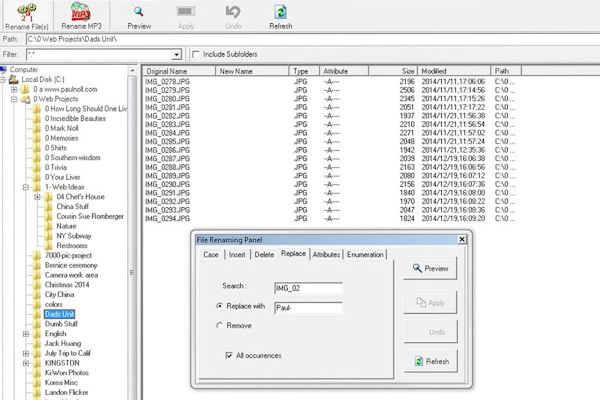
Task: Click folder icon beside 7000-pic-project
Action: pos(37,255)
